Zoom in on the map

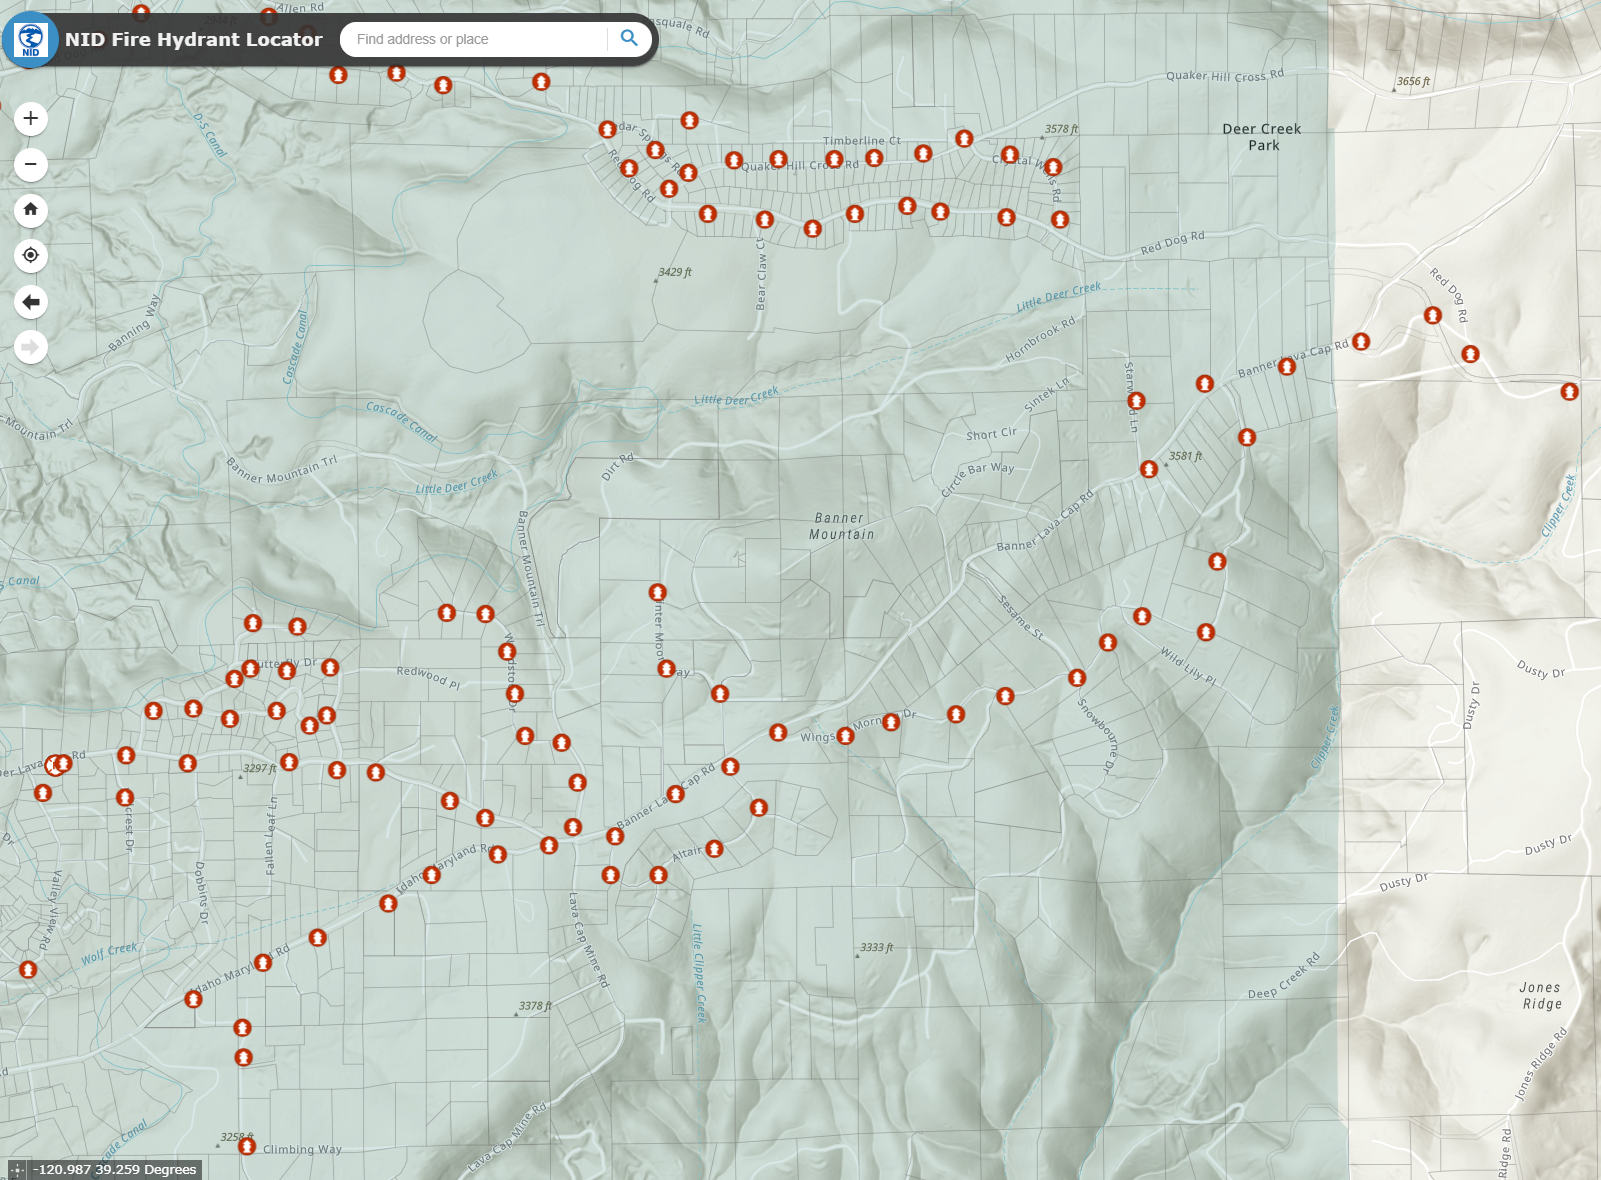31,119
